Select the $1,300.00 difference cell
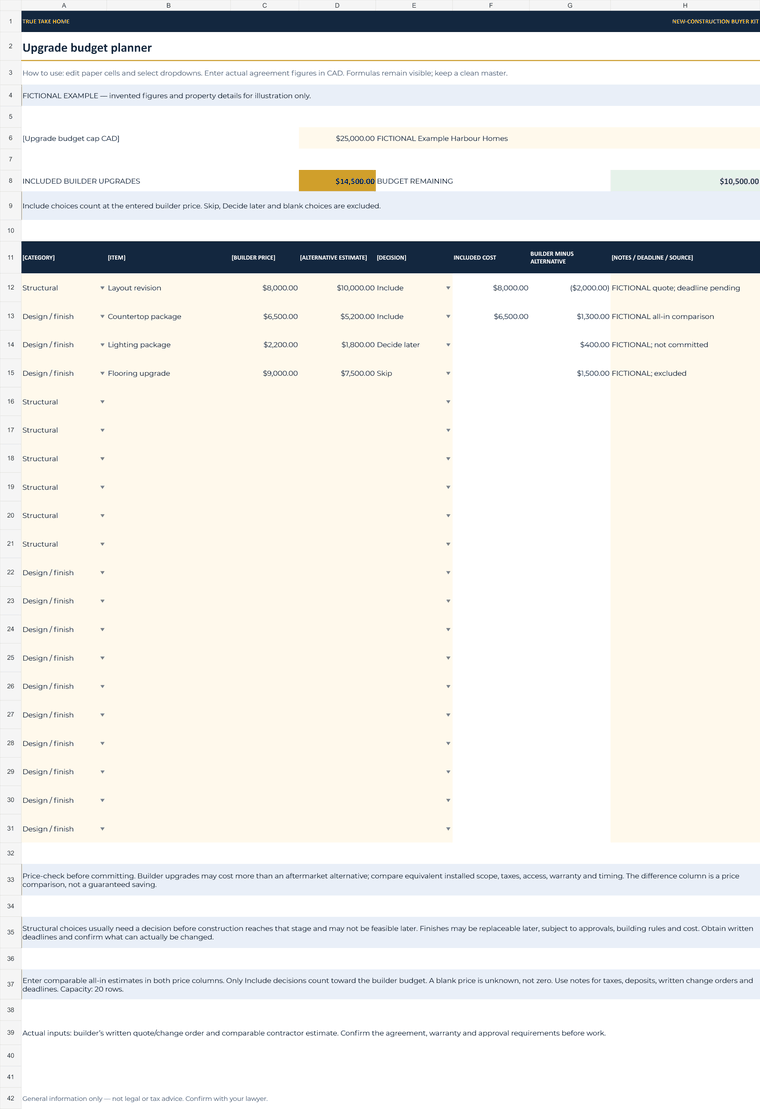Viewport: 760px width, 1109px height. click(570, 316)
